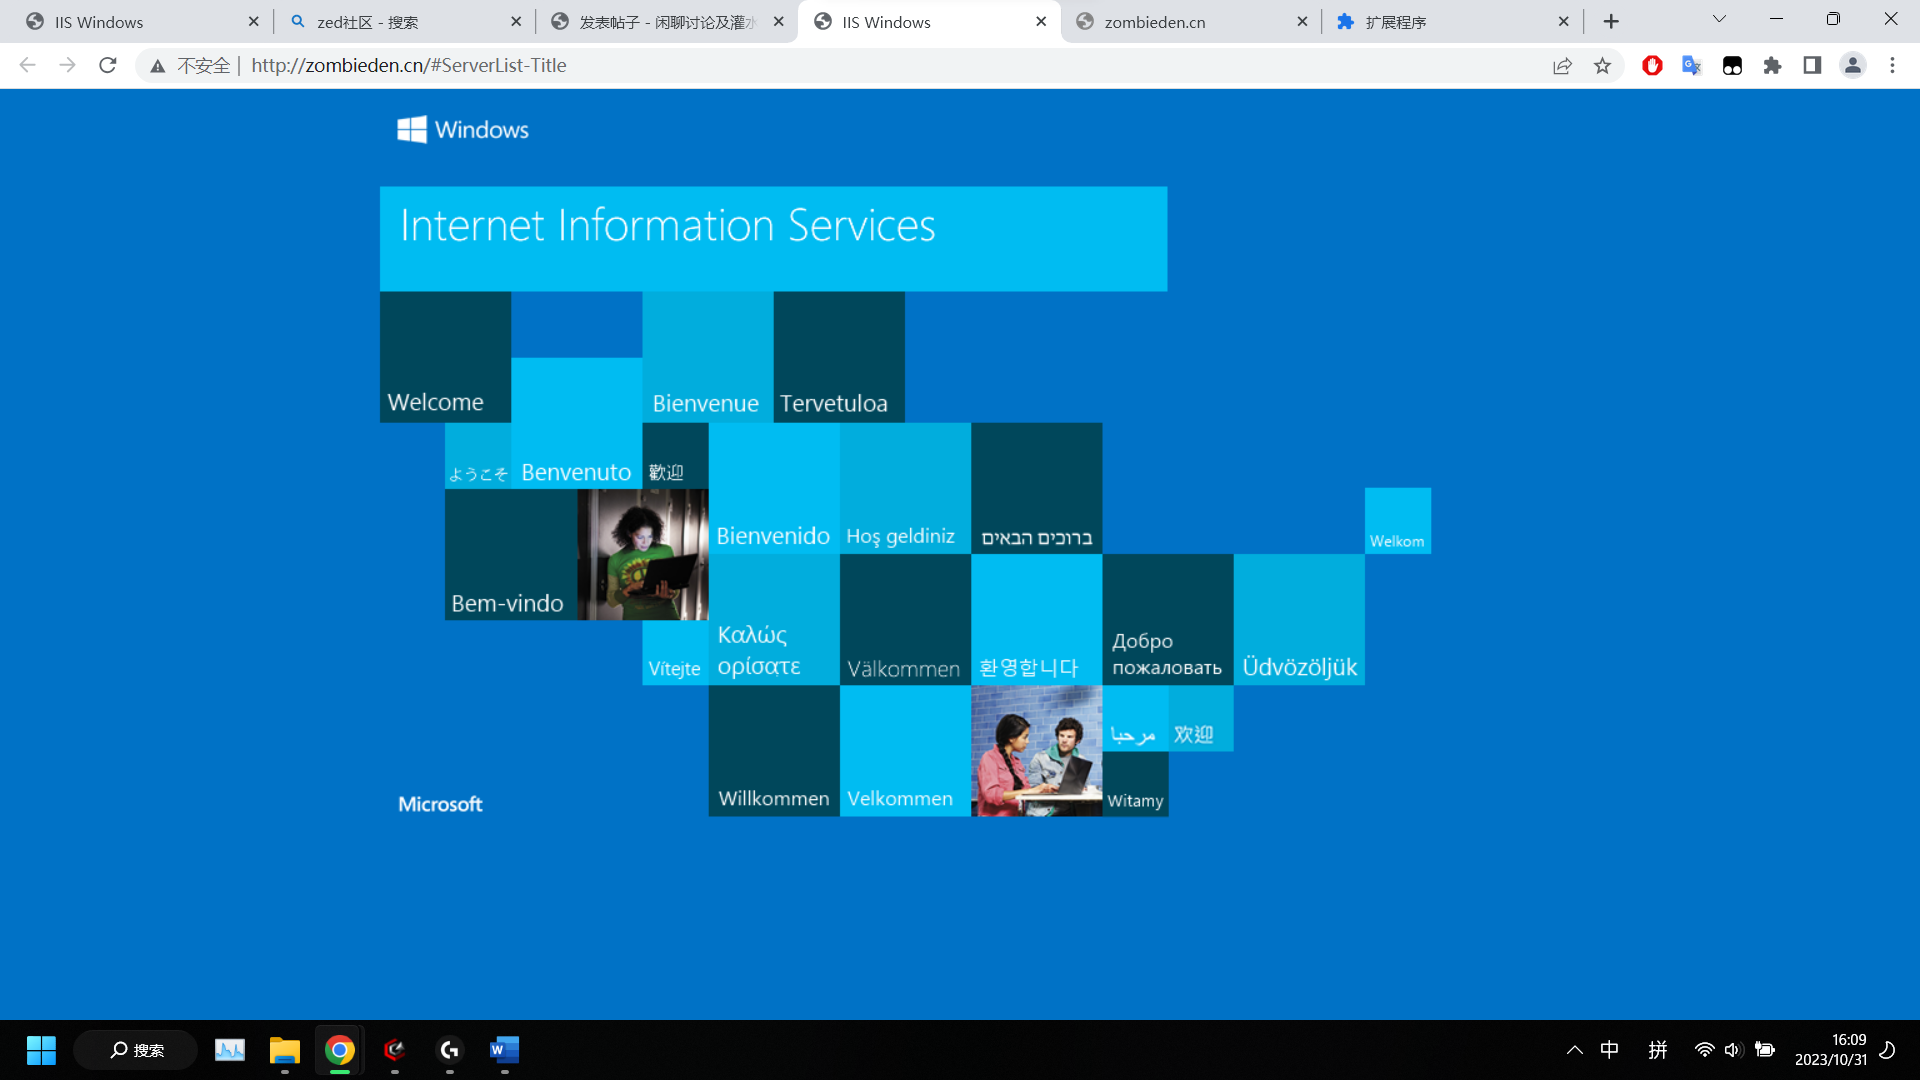This screenshot has height=1080, width=1920.
Task: Click the Witamy tile
Action: tap(1135, 784)
